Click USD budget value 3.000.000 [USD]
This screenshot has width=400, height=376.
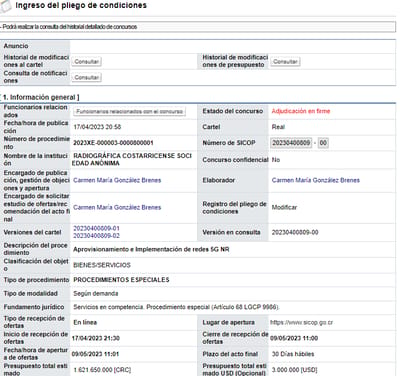[x=294, y=370]
